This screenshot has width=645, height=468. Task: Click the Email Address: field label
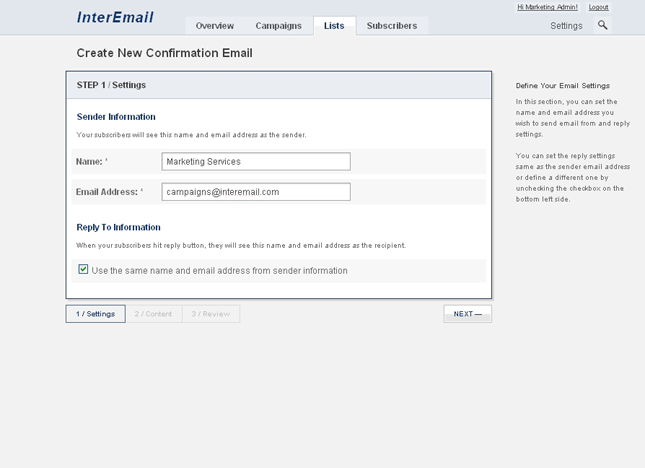pos(108,192)
